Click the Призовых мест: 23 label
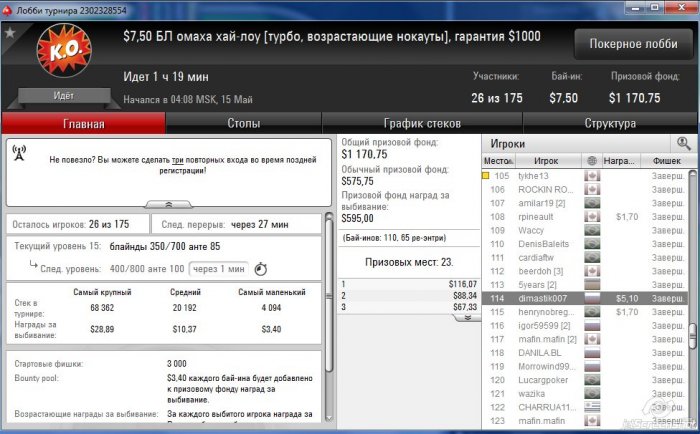 (x=409, y=262)
